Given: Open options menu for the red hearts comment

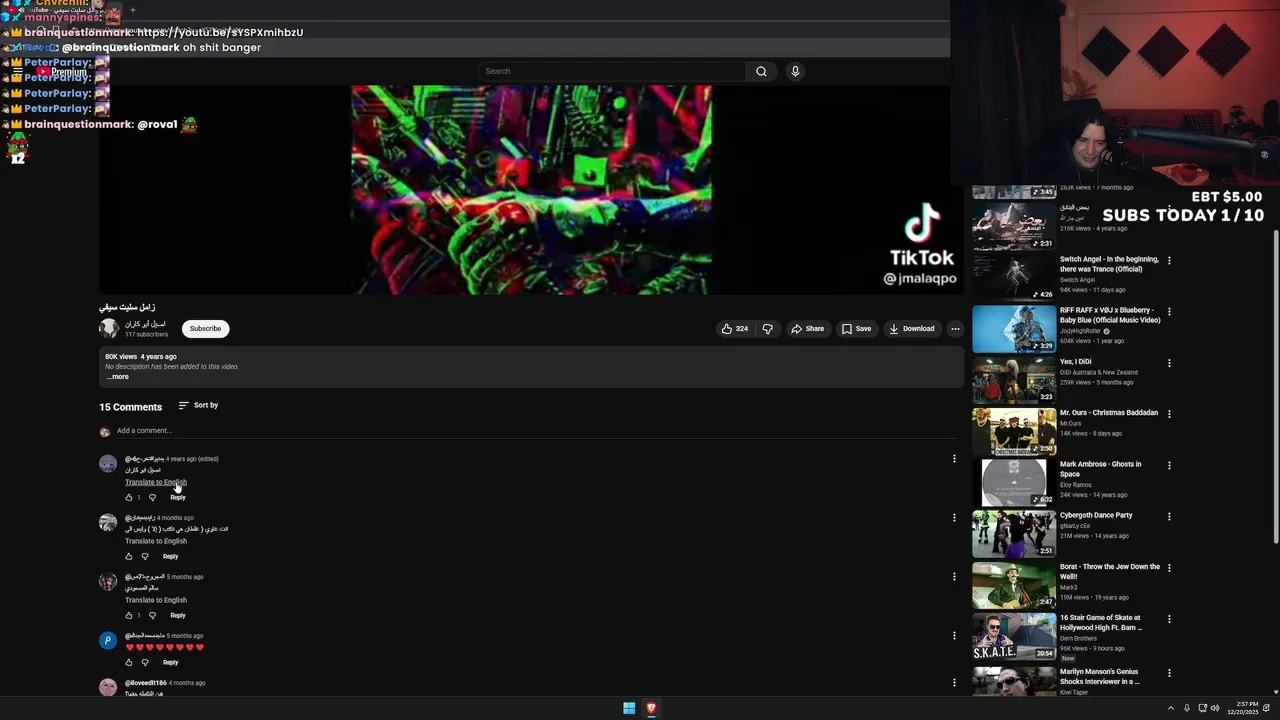Looking at the screenshot, I should [954, 636].
